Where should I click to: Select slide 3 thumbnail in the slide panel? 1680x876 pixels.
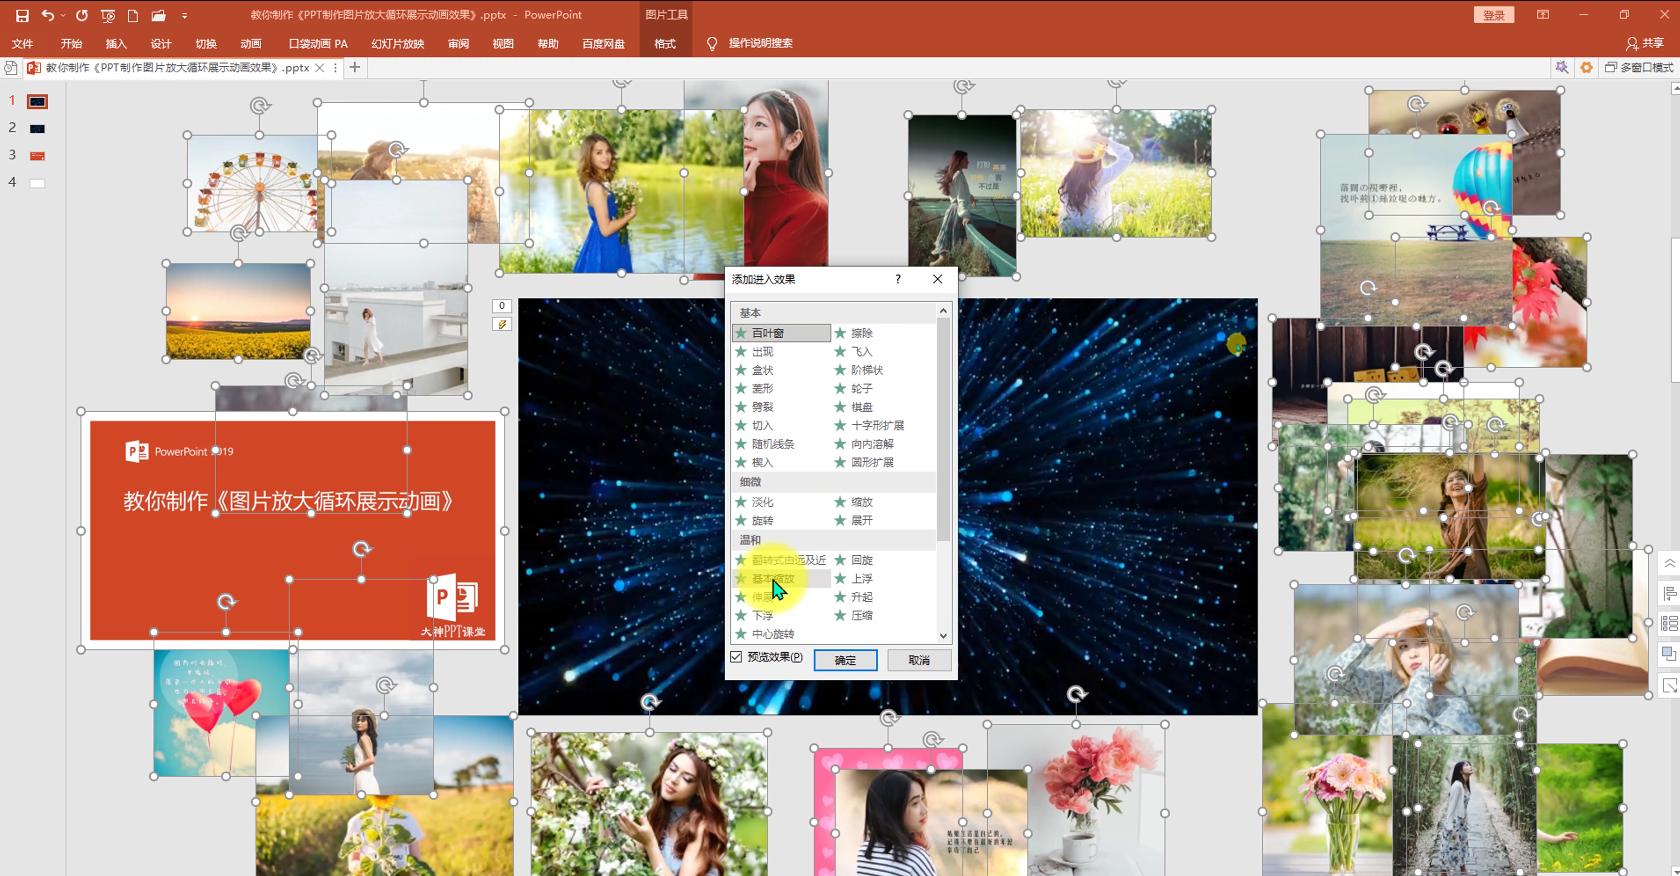tap(37, 156)
